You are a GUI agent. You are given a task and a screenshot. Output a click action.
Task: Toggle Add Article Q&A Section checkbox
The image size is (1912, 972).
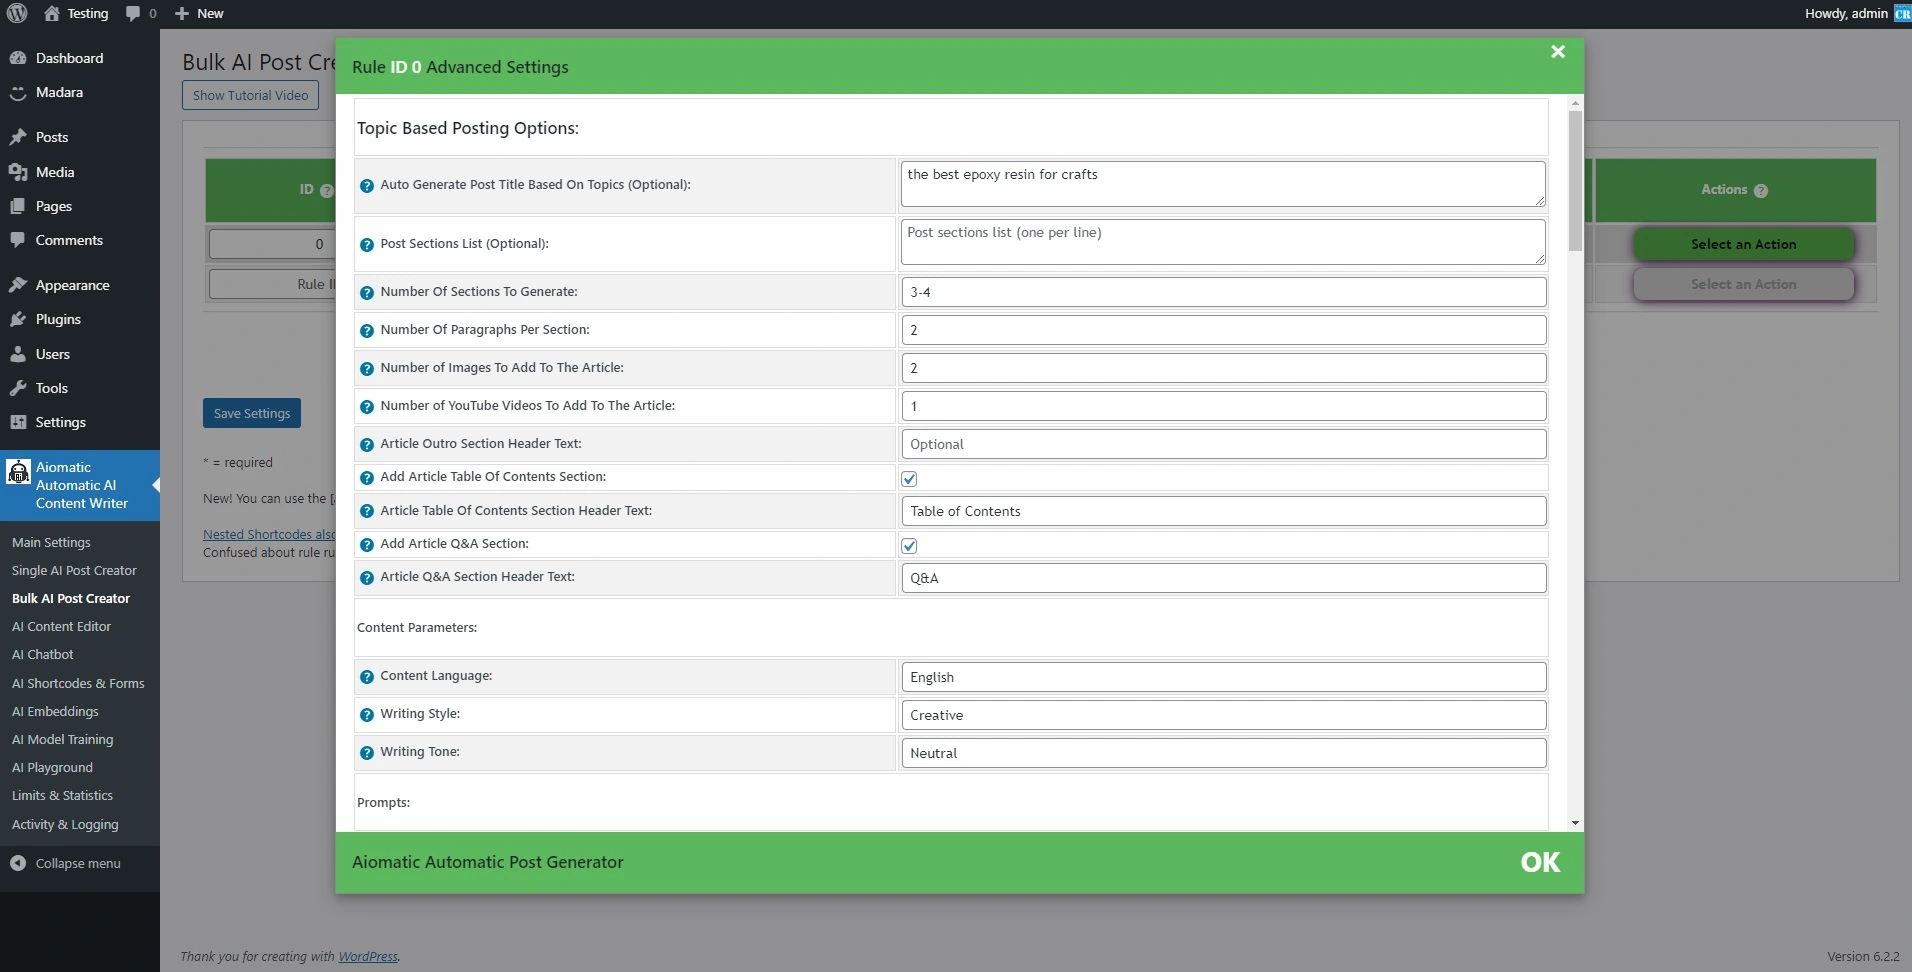point(909,546)
